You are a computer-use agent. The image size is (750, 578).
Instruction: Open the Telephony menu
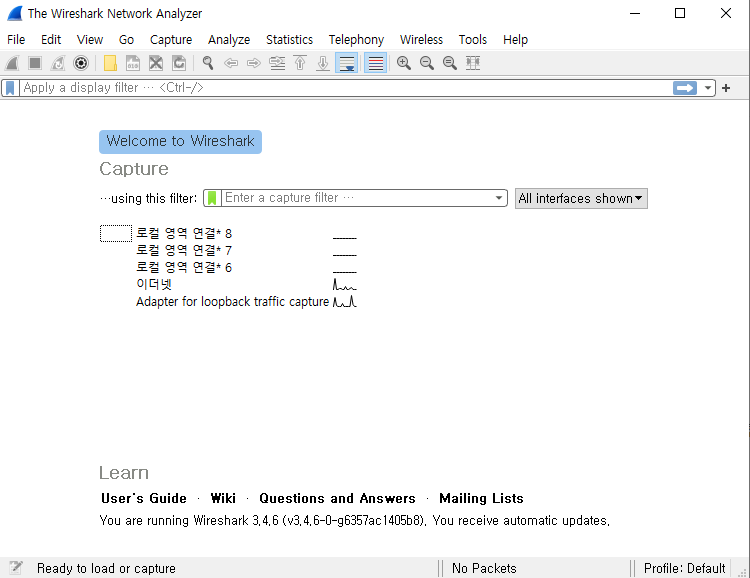[x=356, y=40]
